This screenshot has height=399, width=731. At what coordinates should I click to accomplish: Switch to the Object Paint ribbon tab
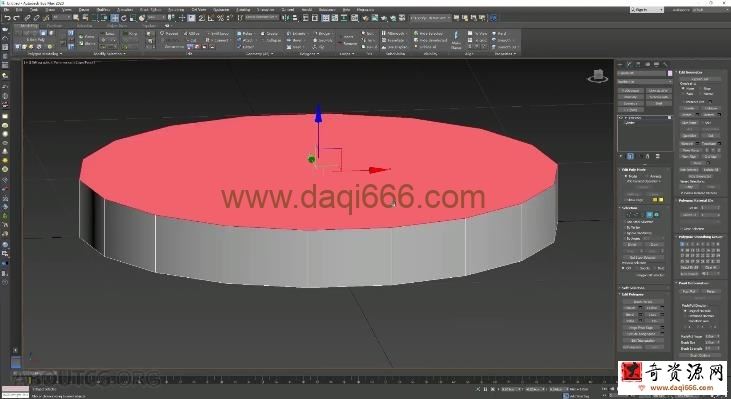[117, 26]
